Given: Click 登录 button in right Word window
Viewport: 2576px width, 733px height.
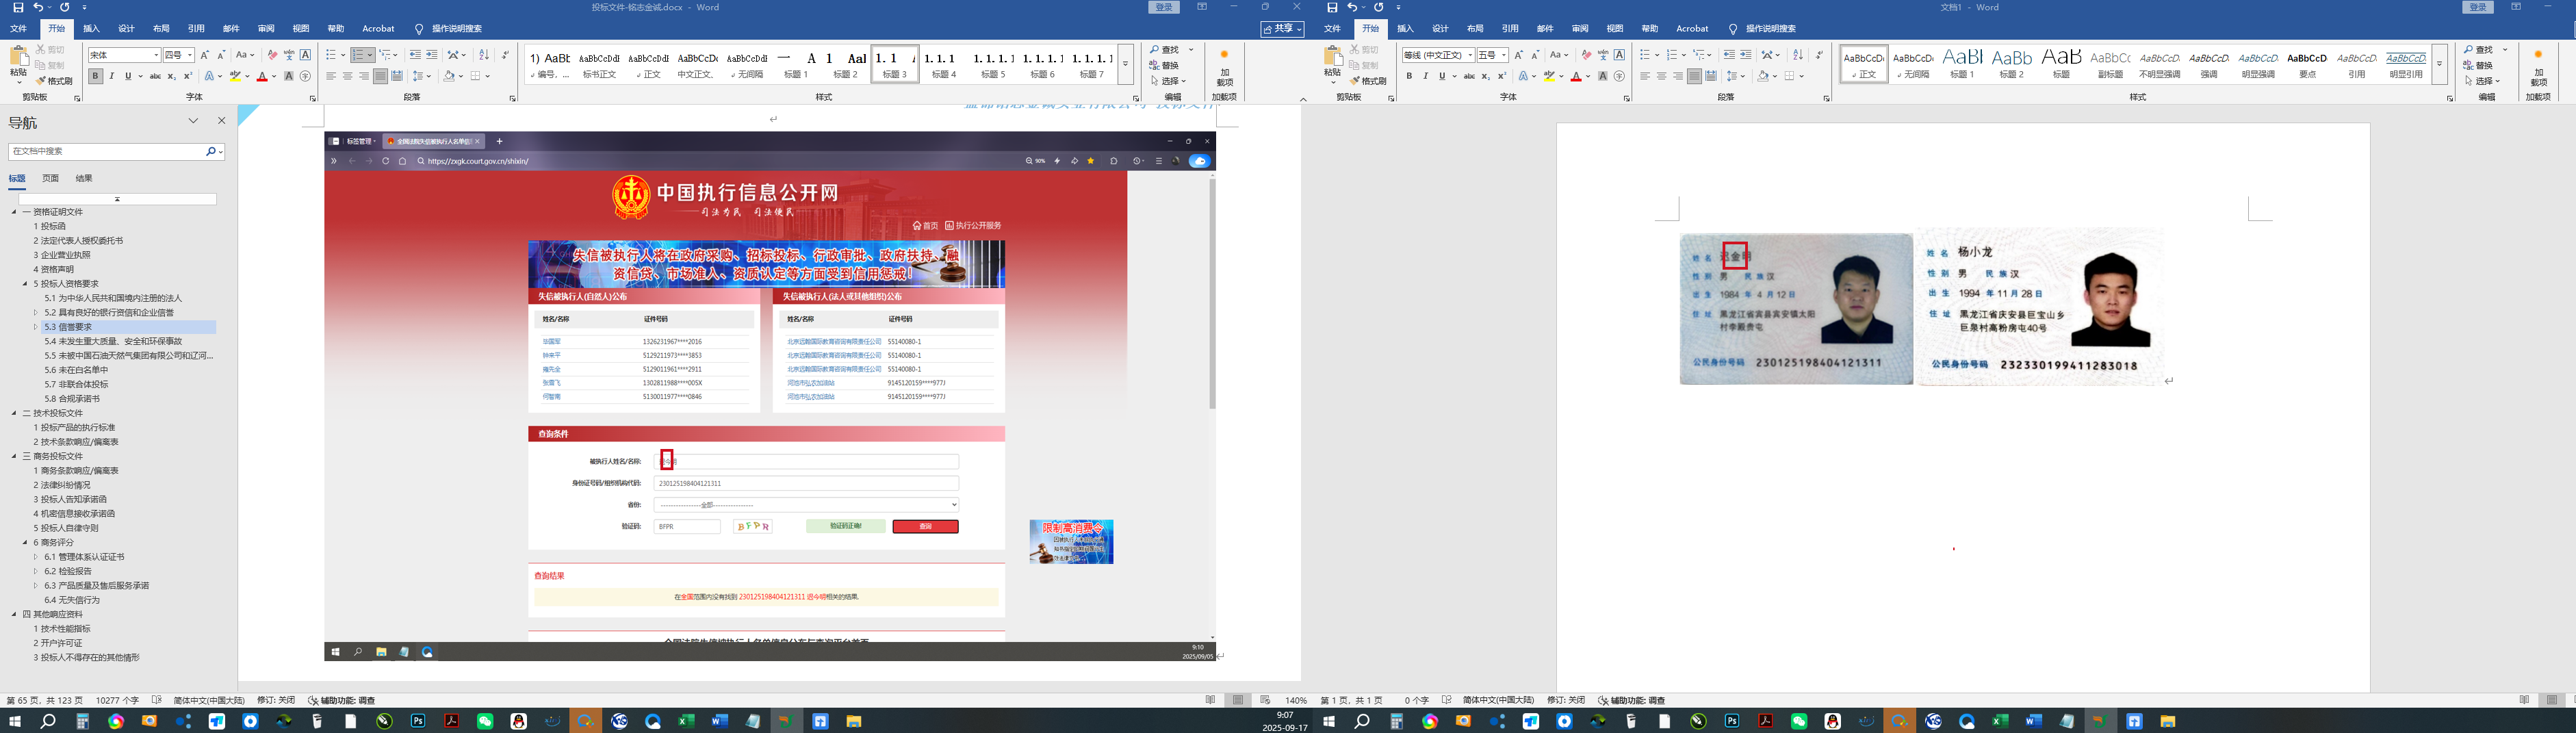Looking at the screenshot, I should point(2478,7).
